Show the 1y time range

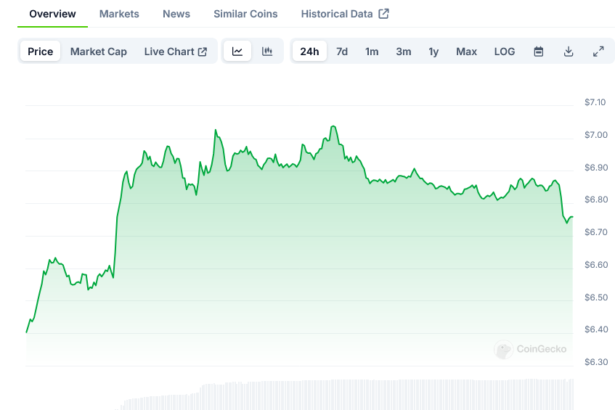[433, 51]
